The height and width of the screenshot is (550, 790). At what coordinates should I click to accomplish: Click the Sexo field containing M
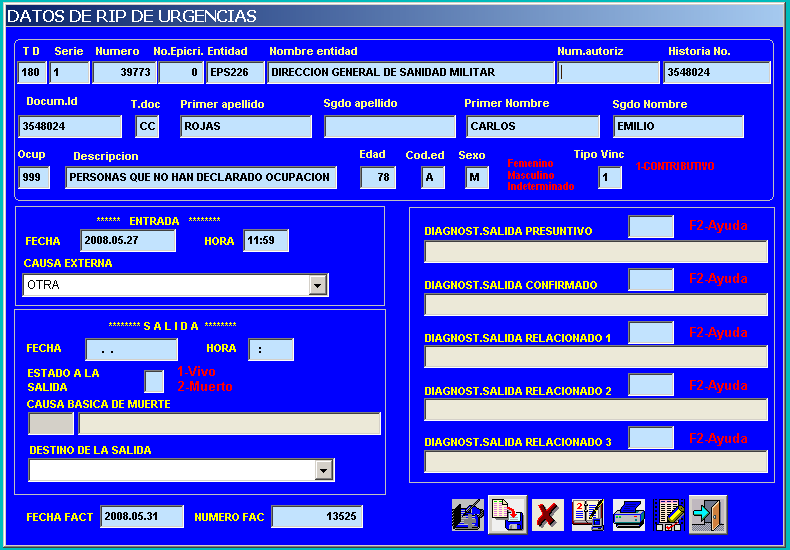click(477, 177)
